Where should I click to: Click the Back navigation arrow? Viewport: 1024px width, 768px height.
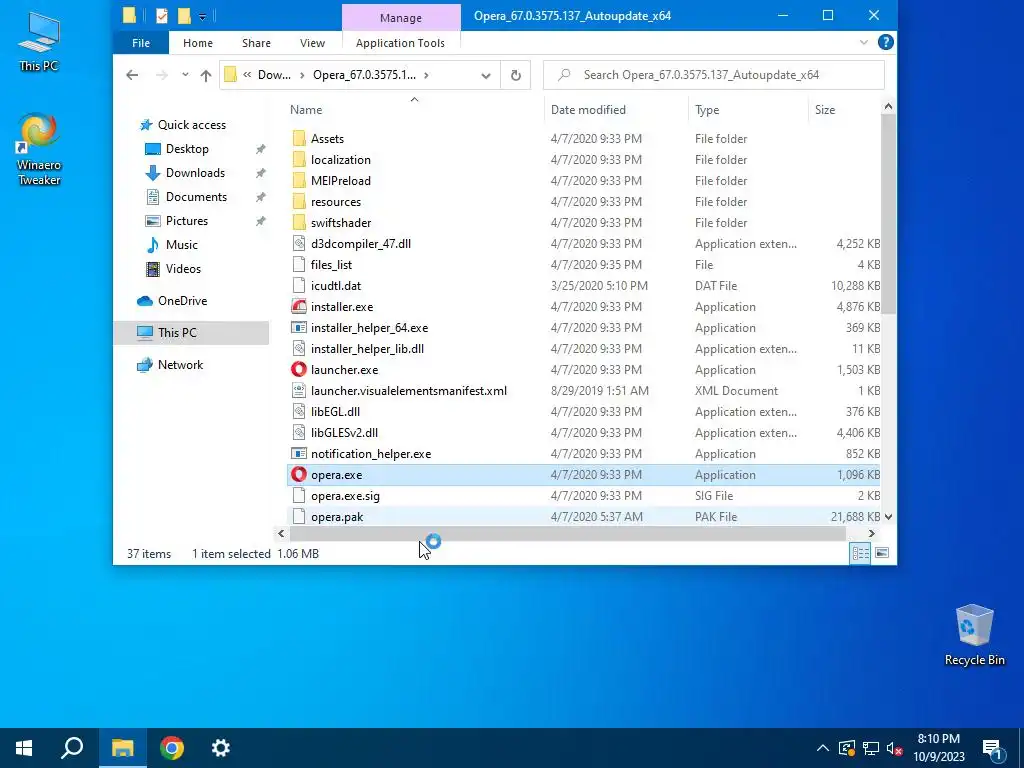132,75
